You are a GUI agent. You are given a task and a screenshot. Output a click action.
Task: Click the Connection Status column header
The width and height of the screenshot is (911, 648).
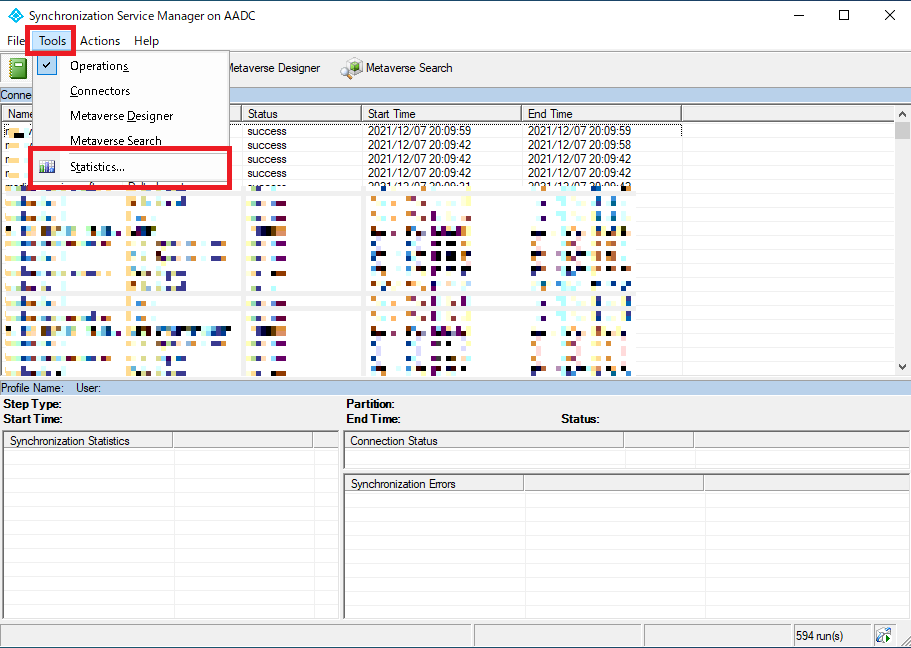[484, 441]
